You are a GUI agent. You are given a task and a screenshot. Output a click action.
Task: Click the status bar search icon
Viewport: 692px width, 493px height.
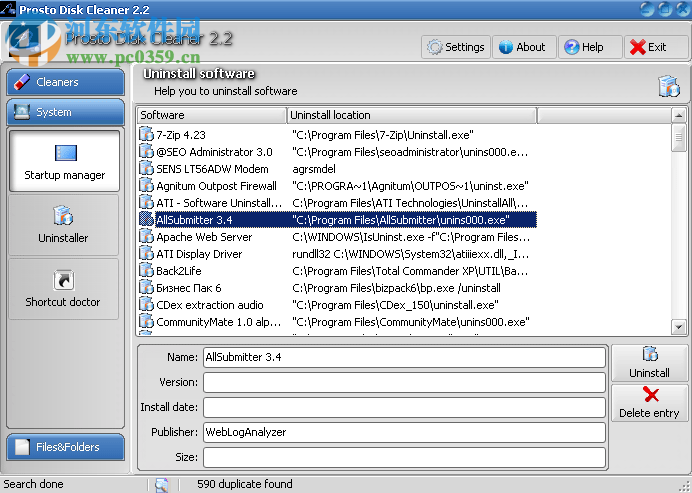tap(162, 485)
